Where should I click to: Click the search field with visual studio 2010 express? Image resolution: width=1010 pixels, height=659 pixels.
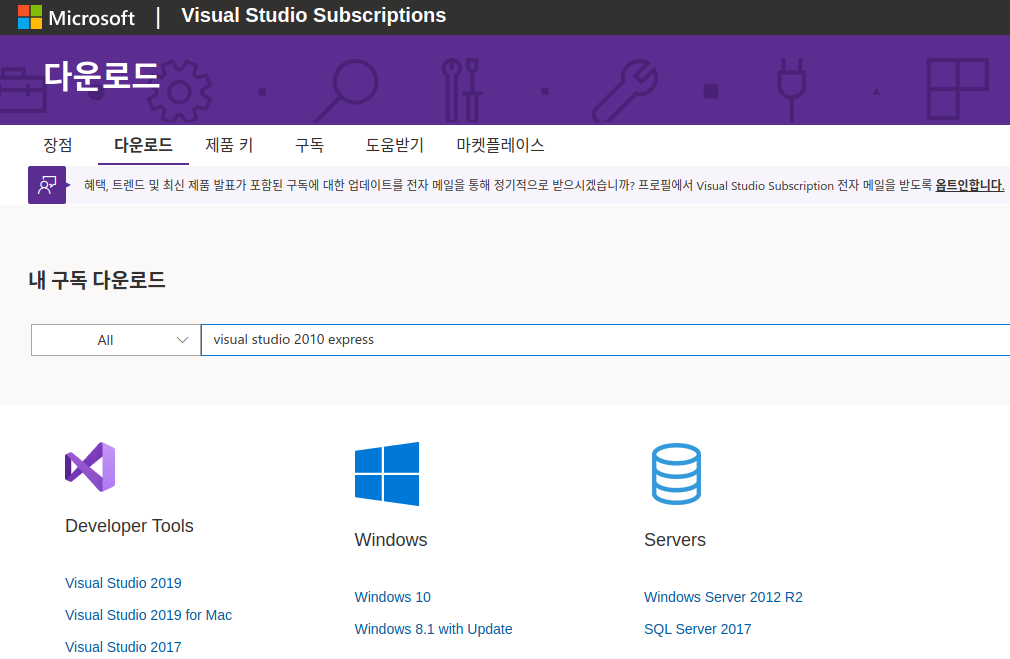point(605,340)
